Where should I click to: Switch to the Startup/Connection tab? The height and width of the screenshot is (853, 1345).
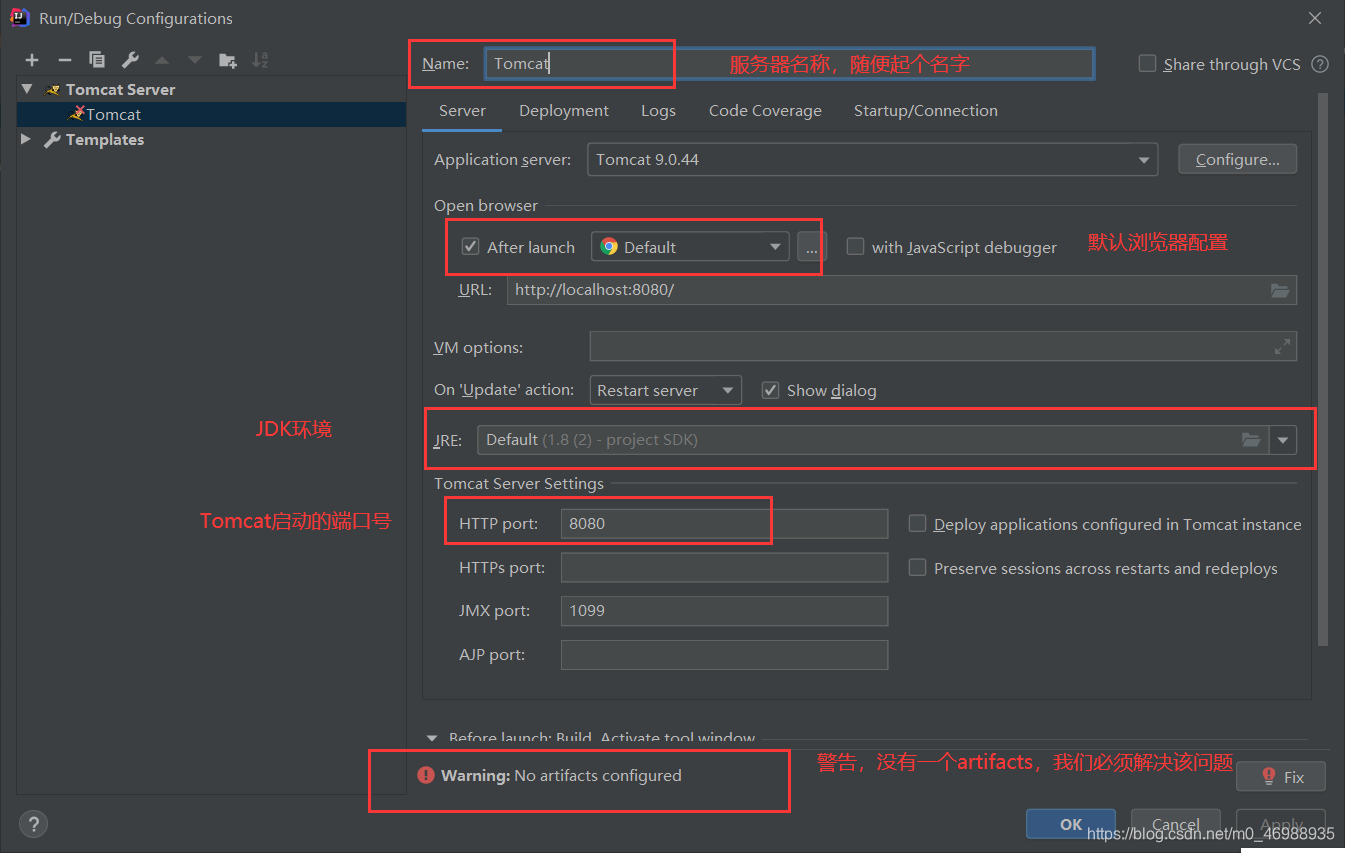point(925,111)
